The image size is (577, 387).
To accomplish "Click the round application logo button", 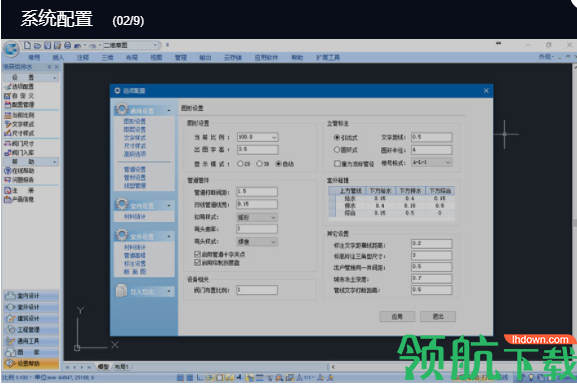I will click(x=11, y=49).
